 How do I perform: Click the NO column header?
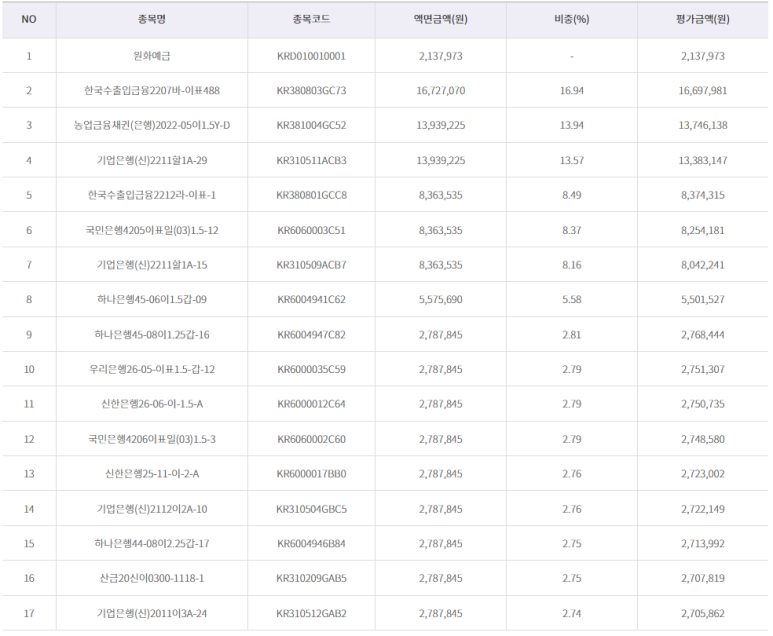click(x=29, y=20)
